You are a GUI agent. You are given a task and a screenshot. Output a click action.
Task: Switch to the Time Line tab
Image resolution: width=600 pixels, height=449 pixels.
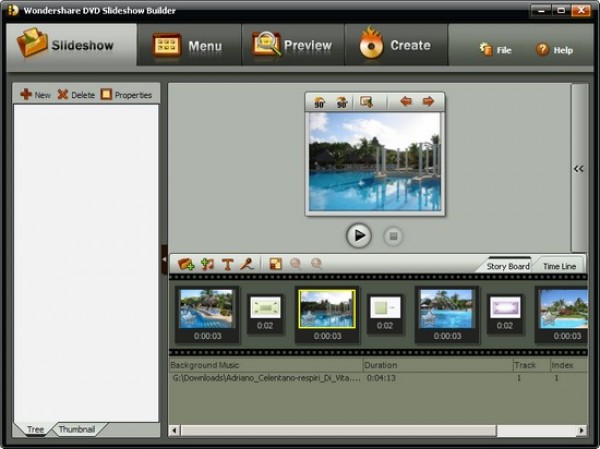click(x=559, y=266)
